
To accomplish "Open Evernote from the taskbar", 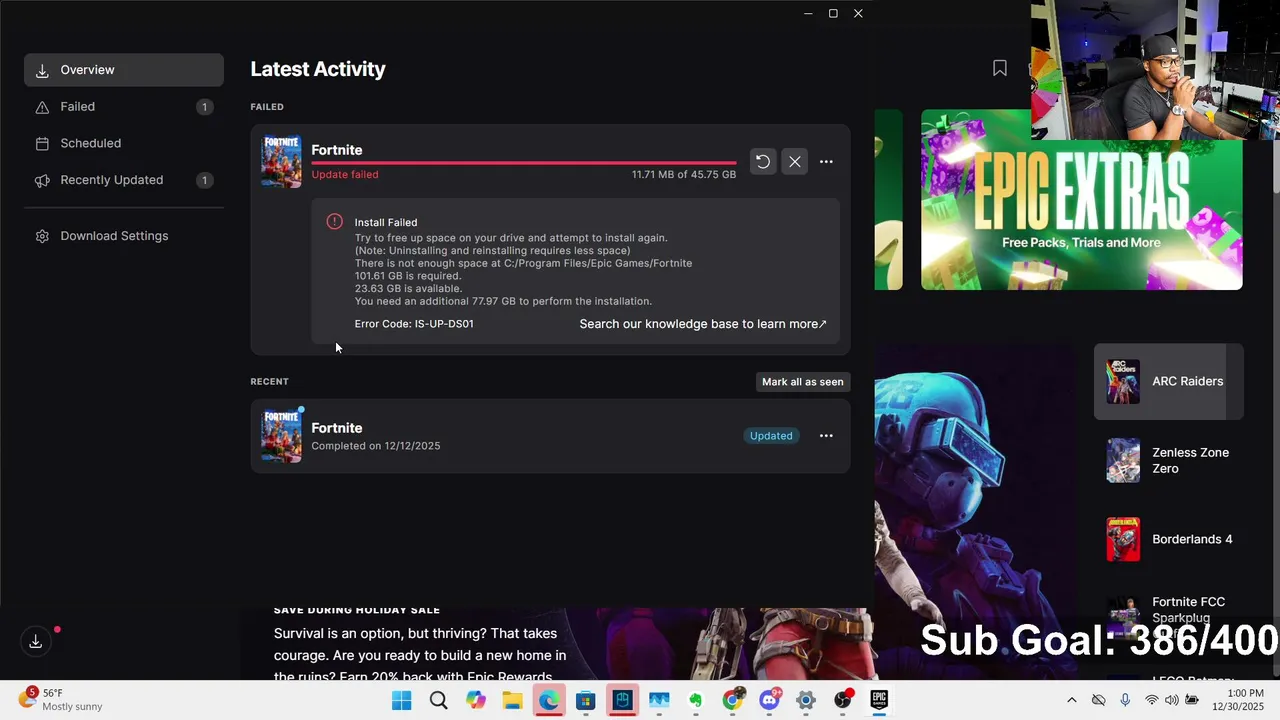I will click(696, 700).
